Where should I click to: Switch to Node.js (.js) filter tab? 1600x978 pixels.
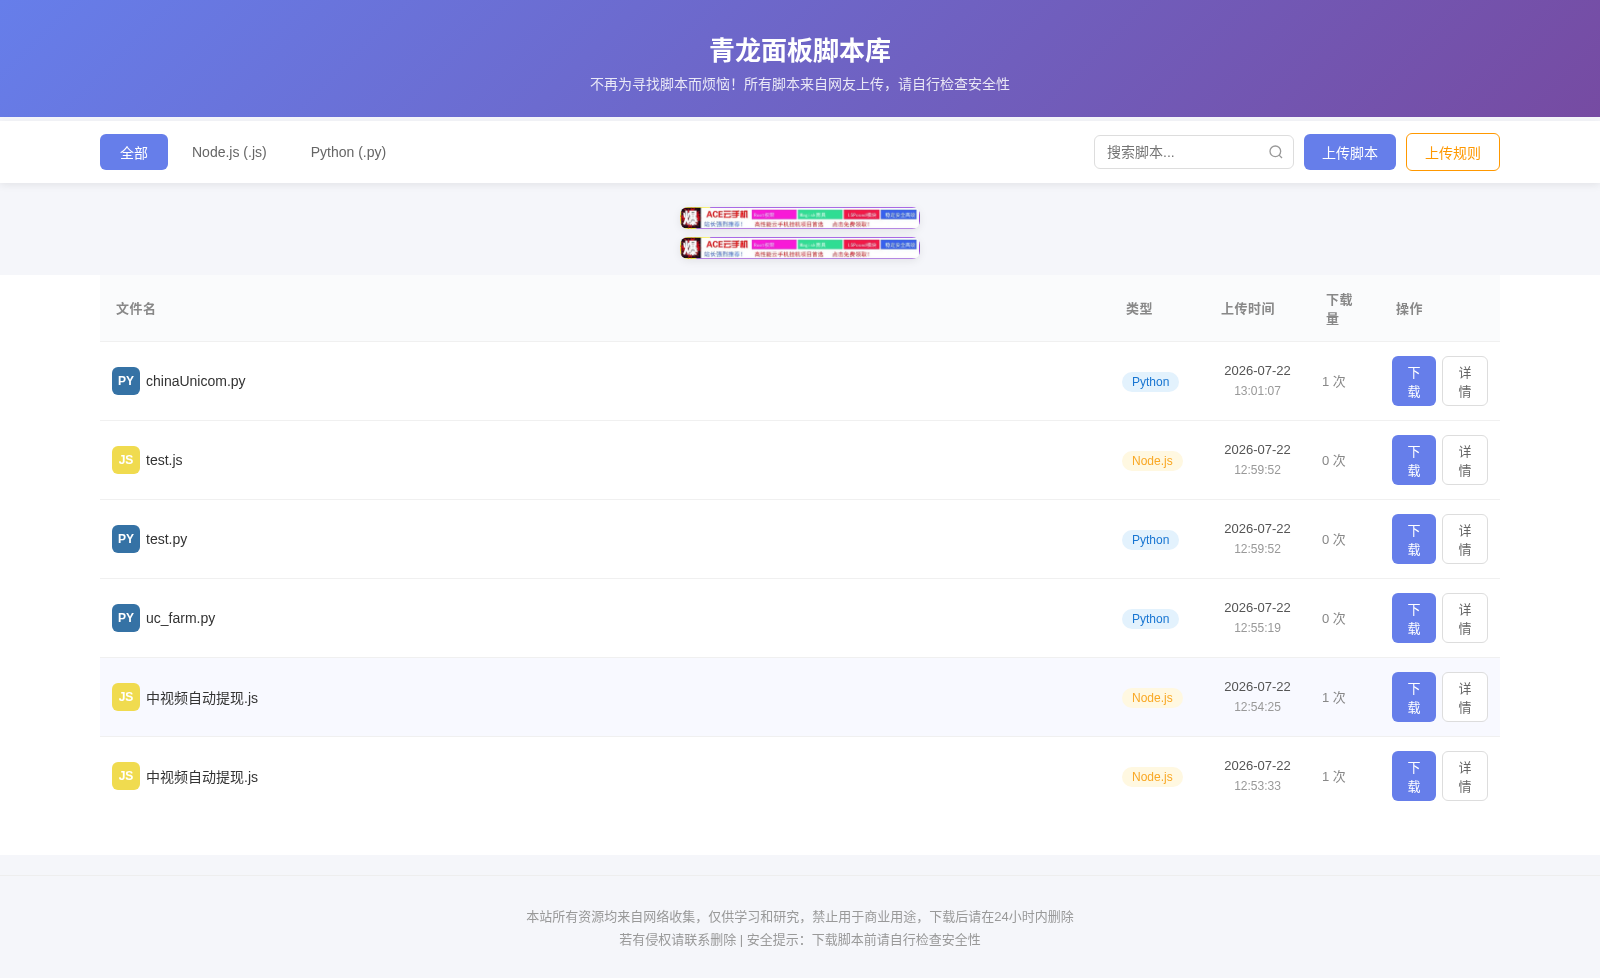pyautogui.click(x=229, y=152)
